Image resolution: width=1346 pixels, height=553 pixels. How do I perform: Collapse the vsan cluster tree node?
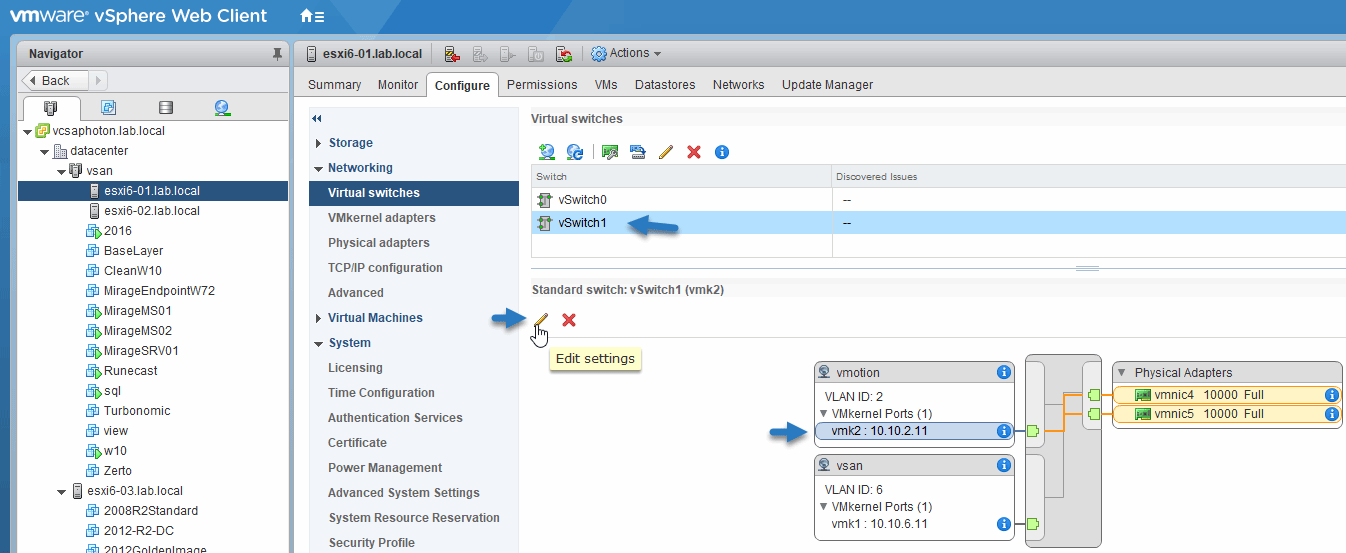61,171
